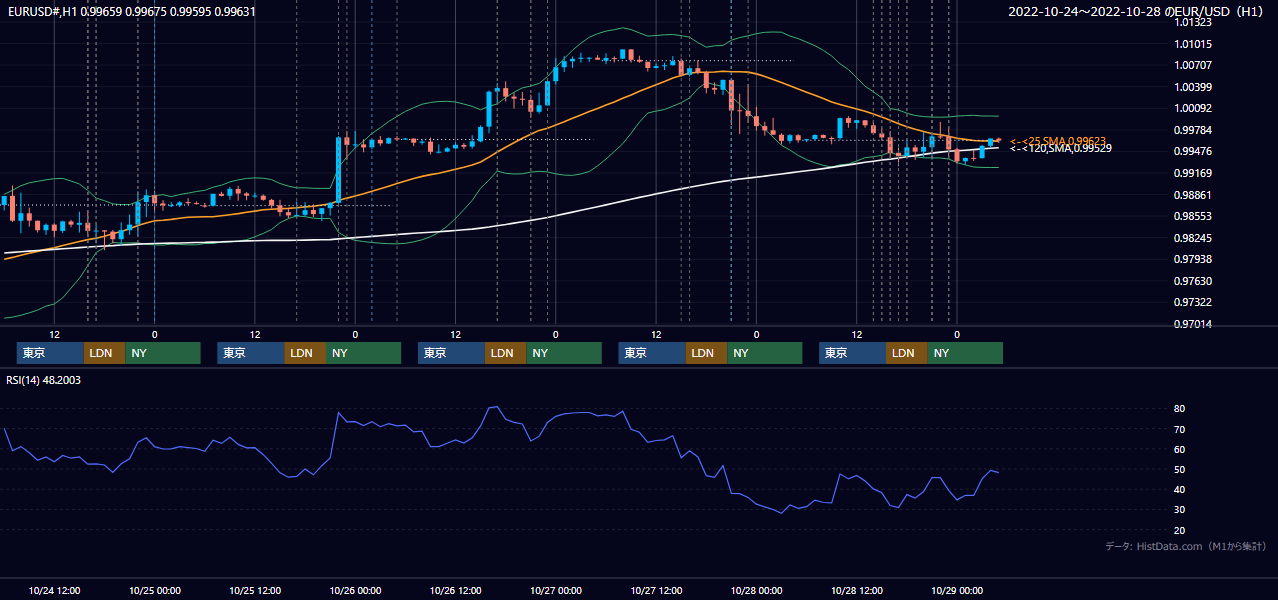
Task: Click RSI axis level 30
Action: [1180, 510]
